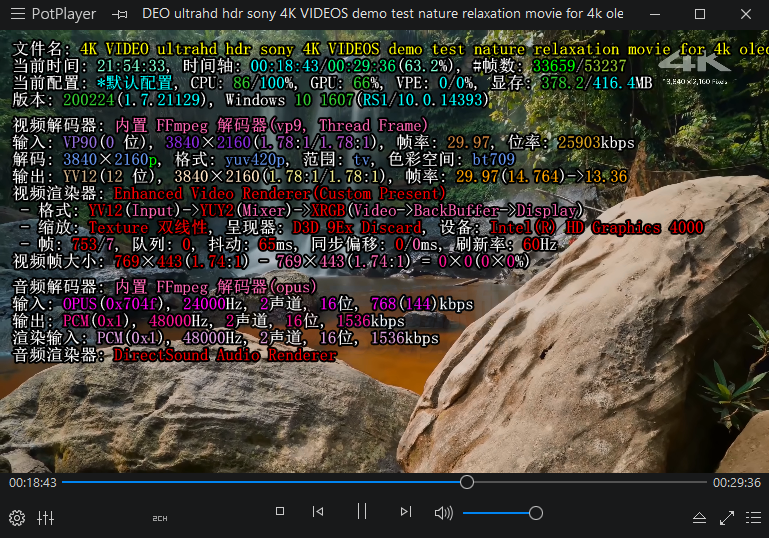Click the seek bar progress handle

467,482
